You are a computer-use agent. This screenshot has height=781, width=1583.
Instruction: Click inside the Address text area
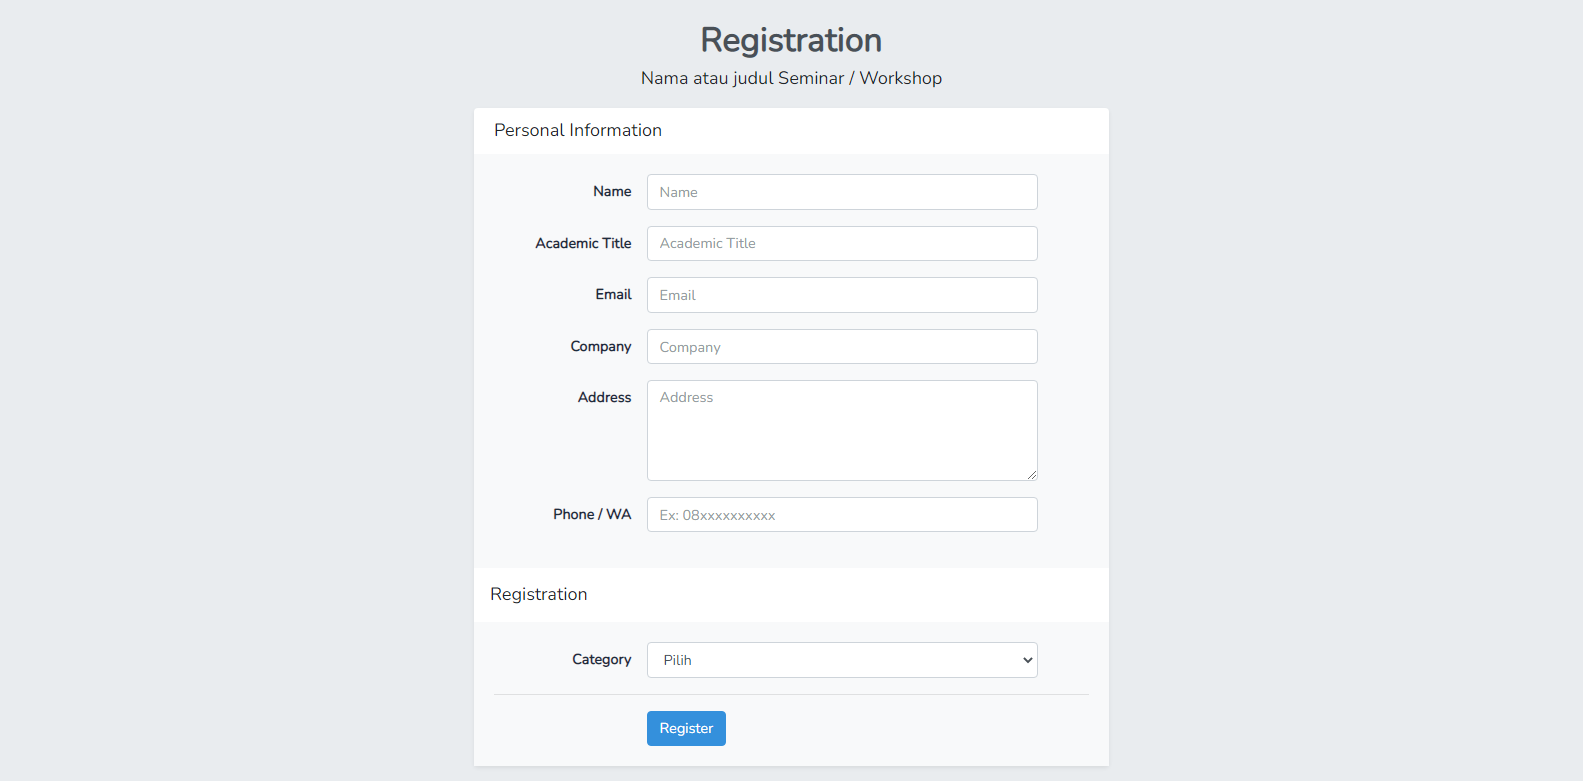pos(842,430)
